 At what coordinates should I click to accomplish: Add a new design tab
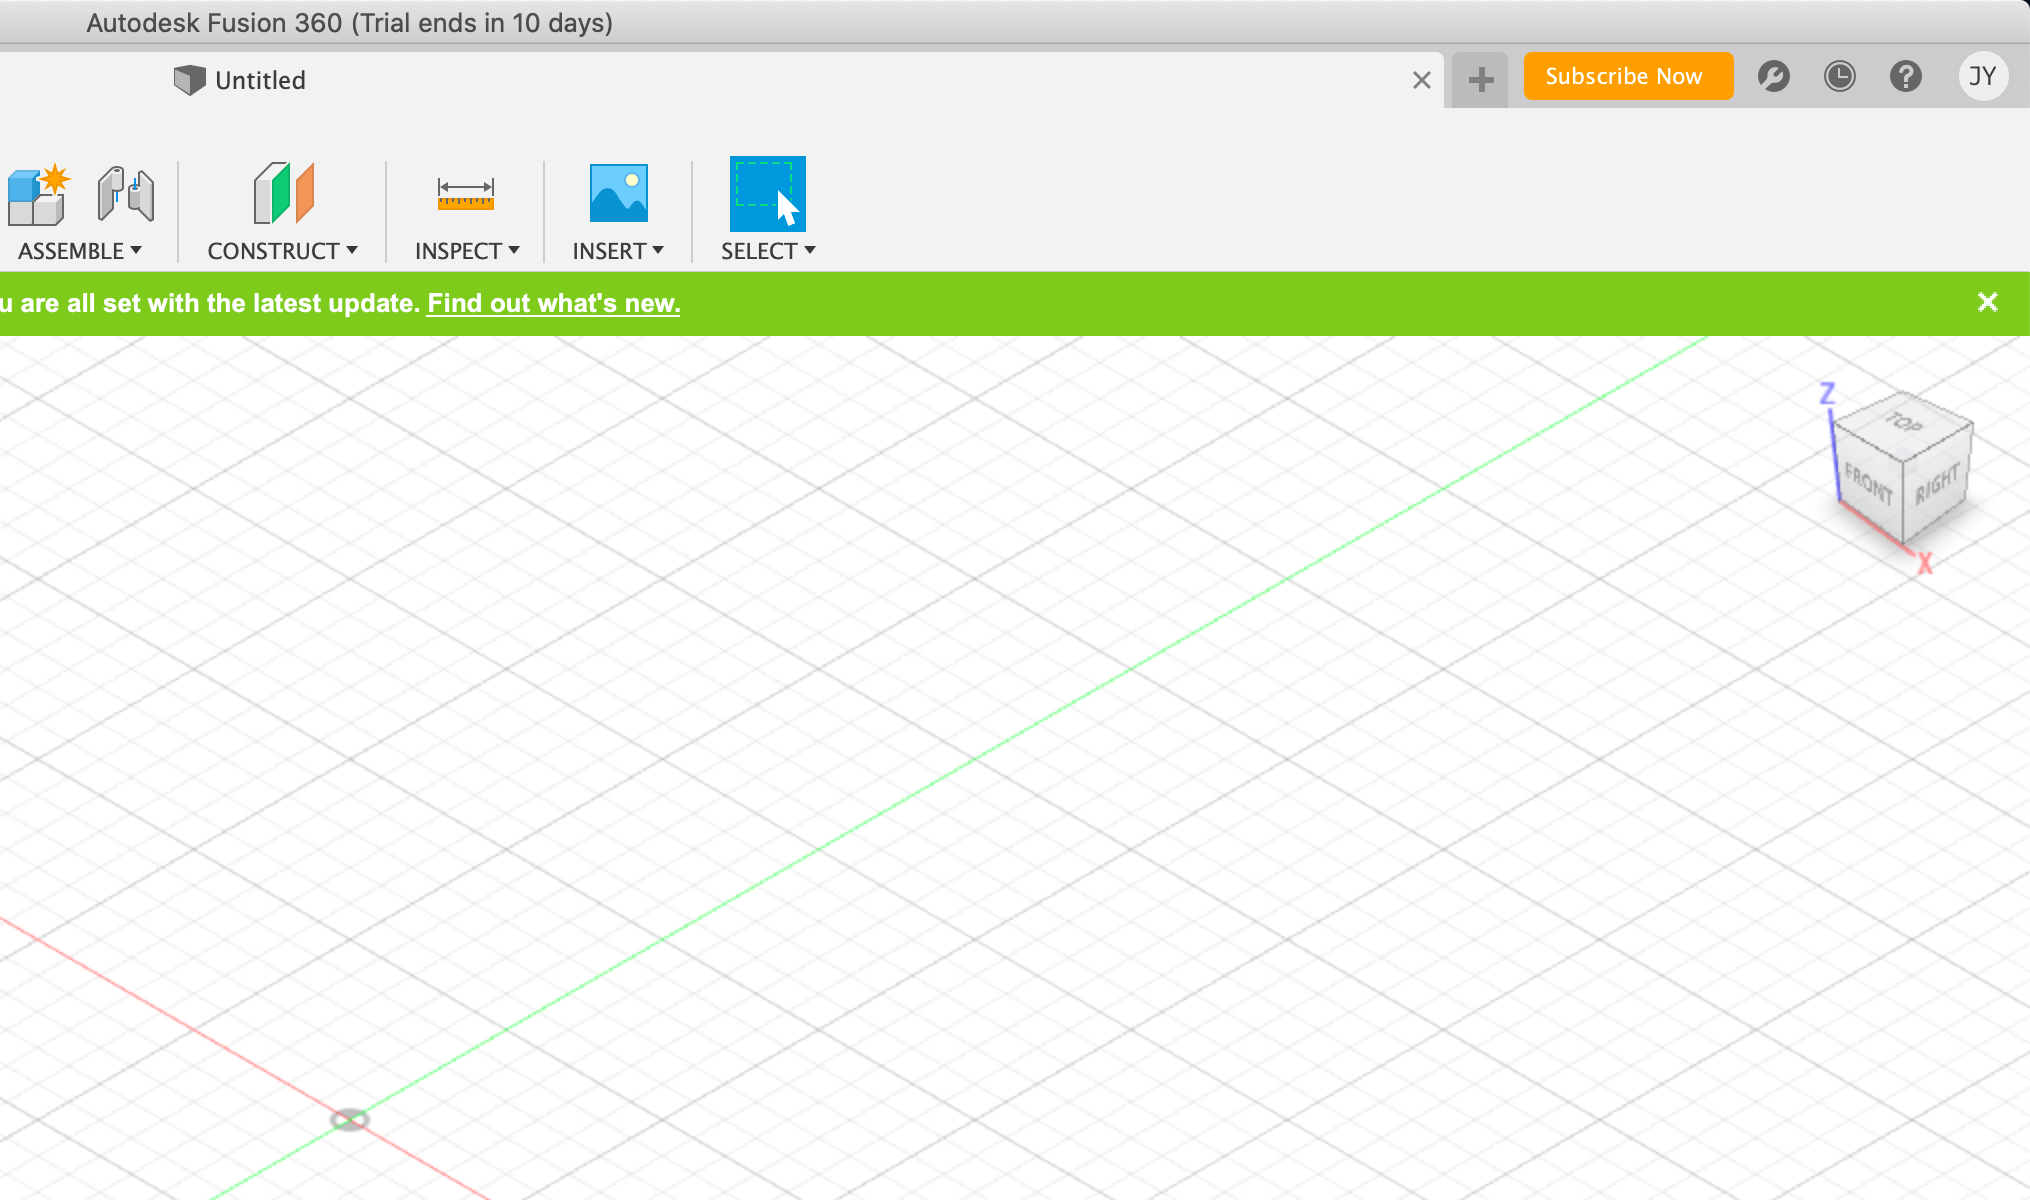pyautogui.click(x=1480, y=79)
